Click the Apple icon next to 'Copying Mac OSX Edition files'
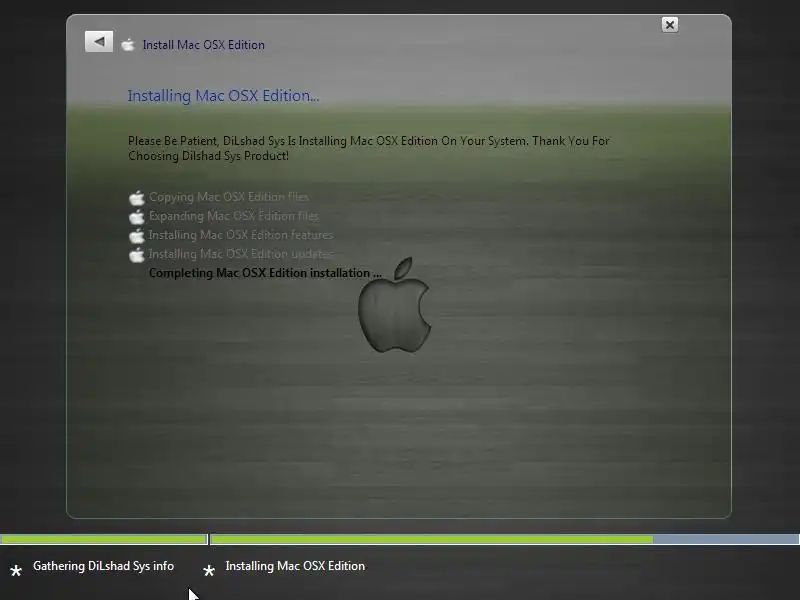This screenshot has height=600, width=800. (137, 197)
